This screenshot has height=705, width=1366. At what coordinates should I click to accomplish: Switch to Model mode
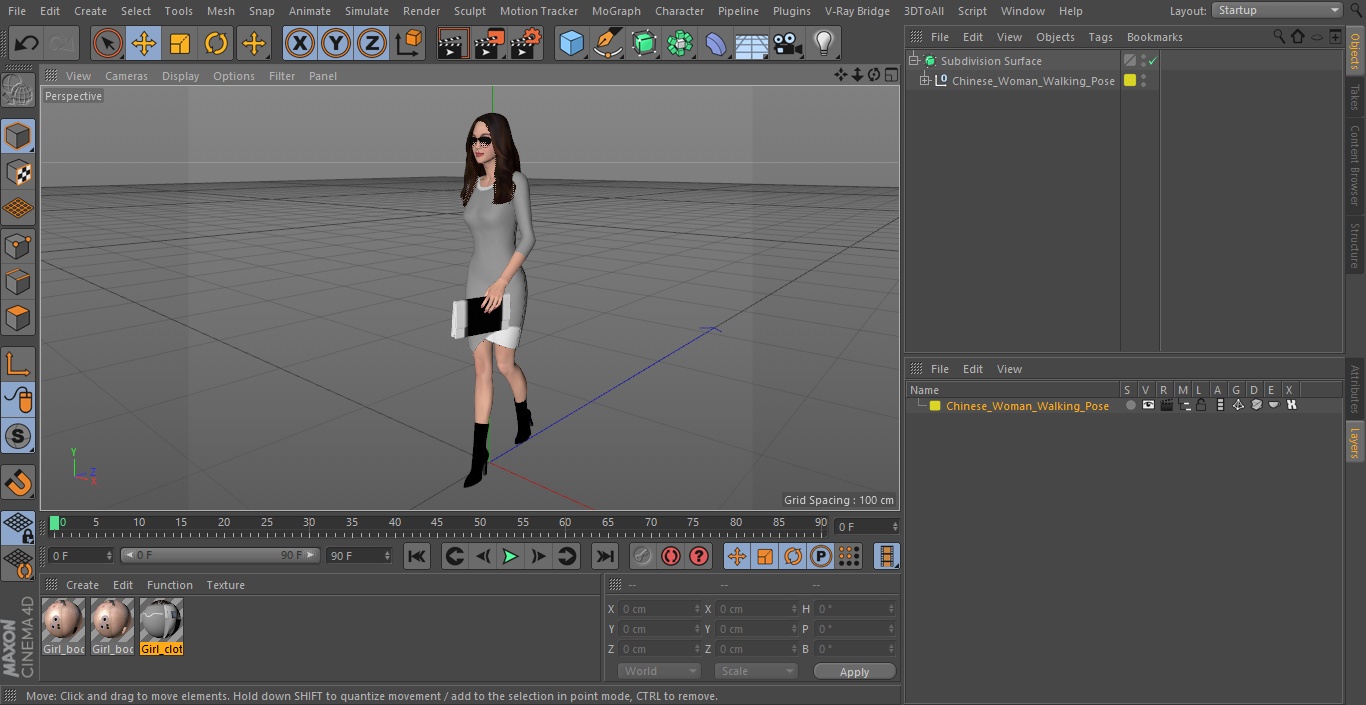(x=18, y=136)
